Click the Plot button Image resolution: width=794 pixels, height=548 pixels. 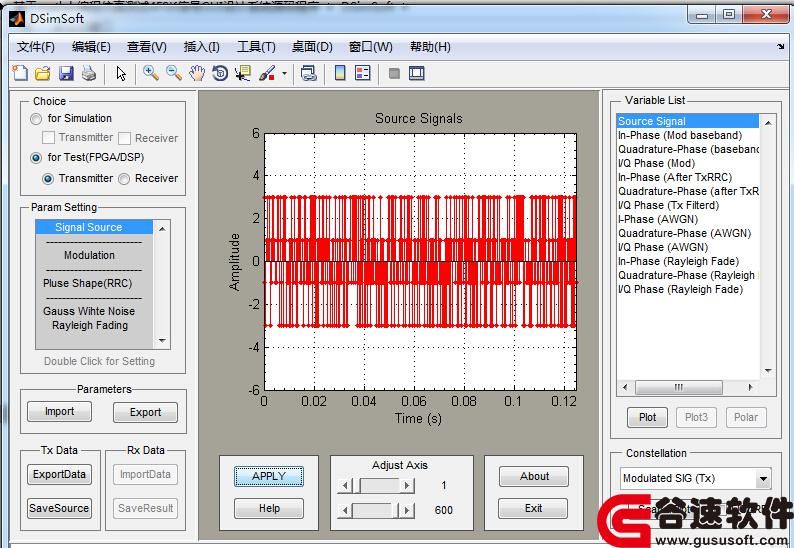click(647, 417)
